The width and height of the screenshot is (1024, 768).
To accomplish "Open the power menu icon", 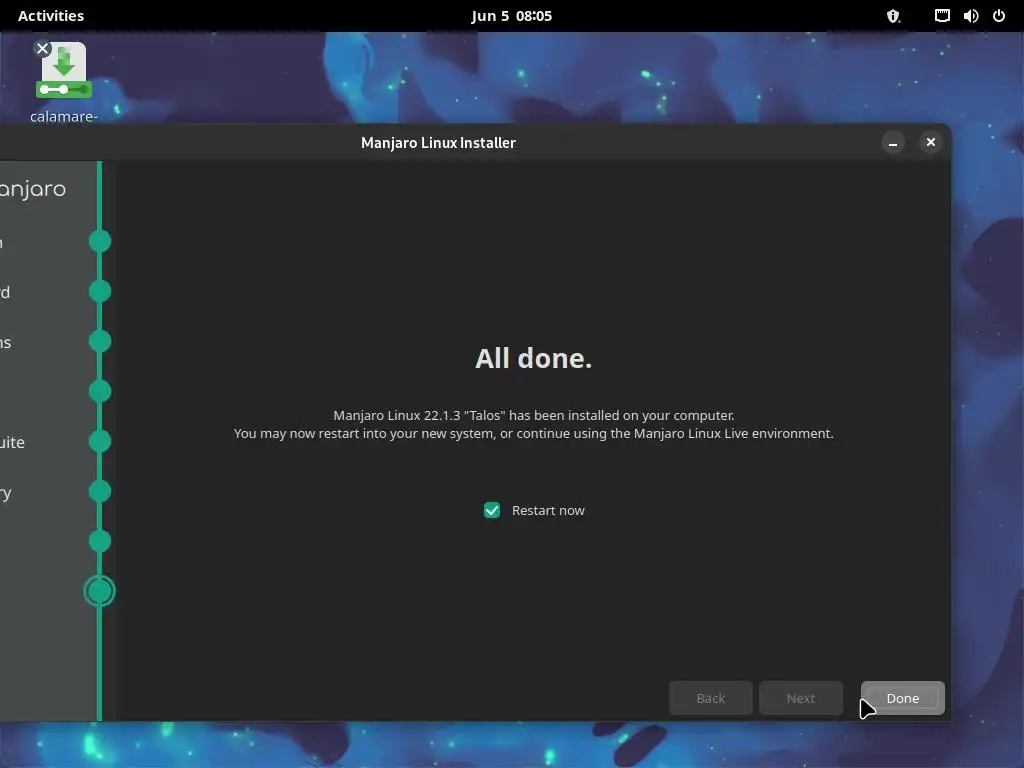I will pos(999,16).
